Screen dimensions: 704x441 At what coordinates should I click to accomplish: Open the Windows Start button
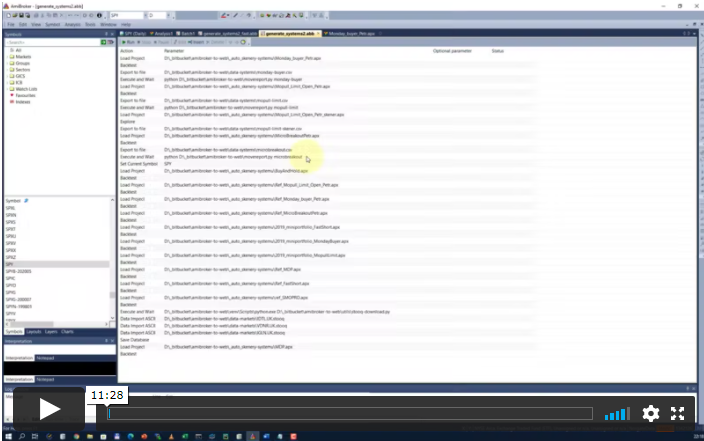pos(9,436)
